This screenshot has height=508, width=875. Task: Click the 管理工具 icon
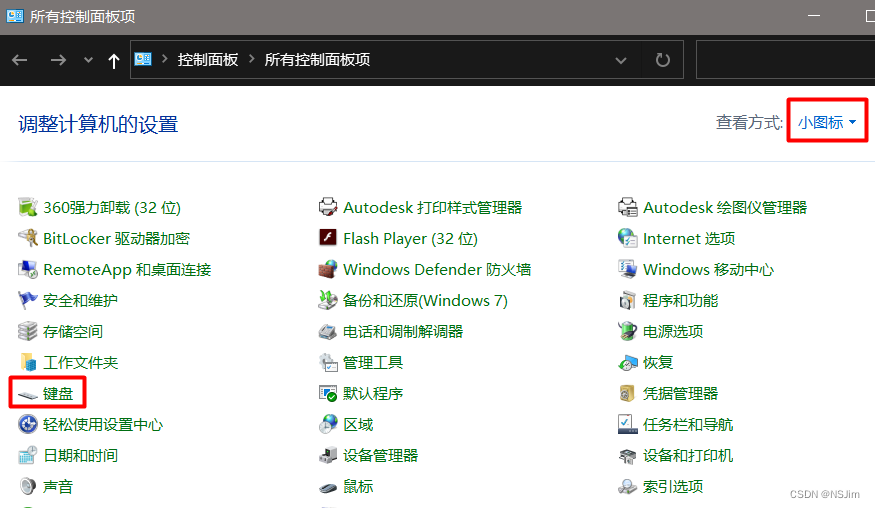(328, 362)
